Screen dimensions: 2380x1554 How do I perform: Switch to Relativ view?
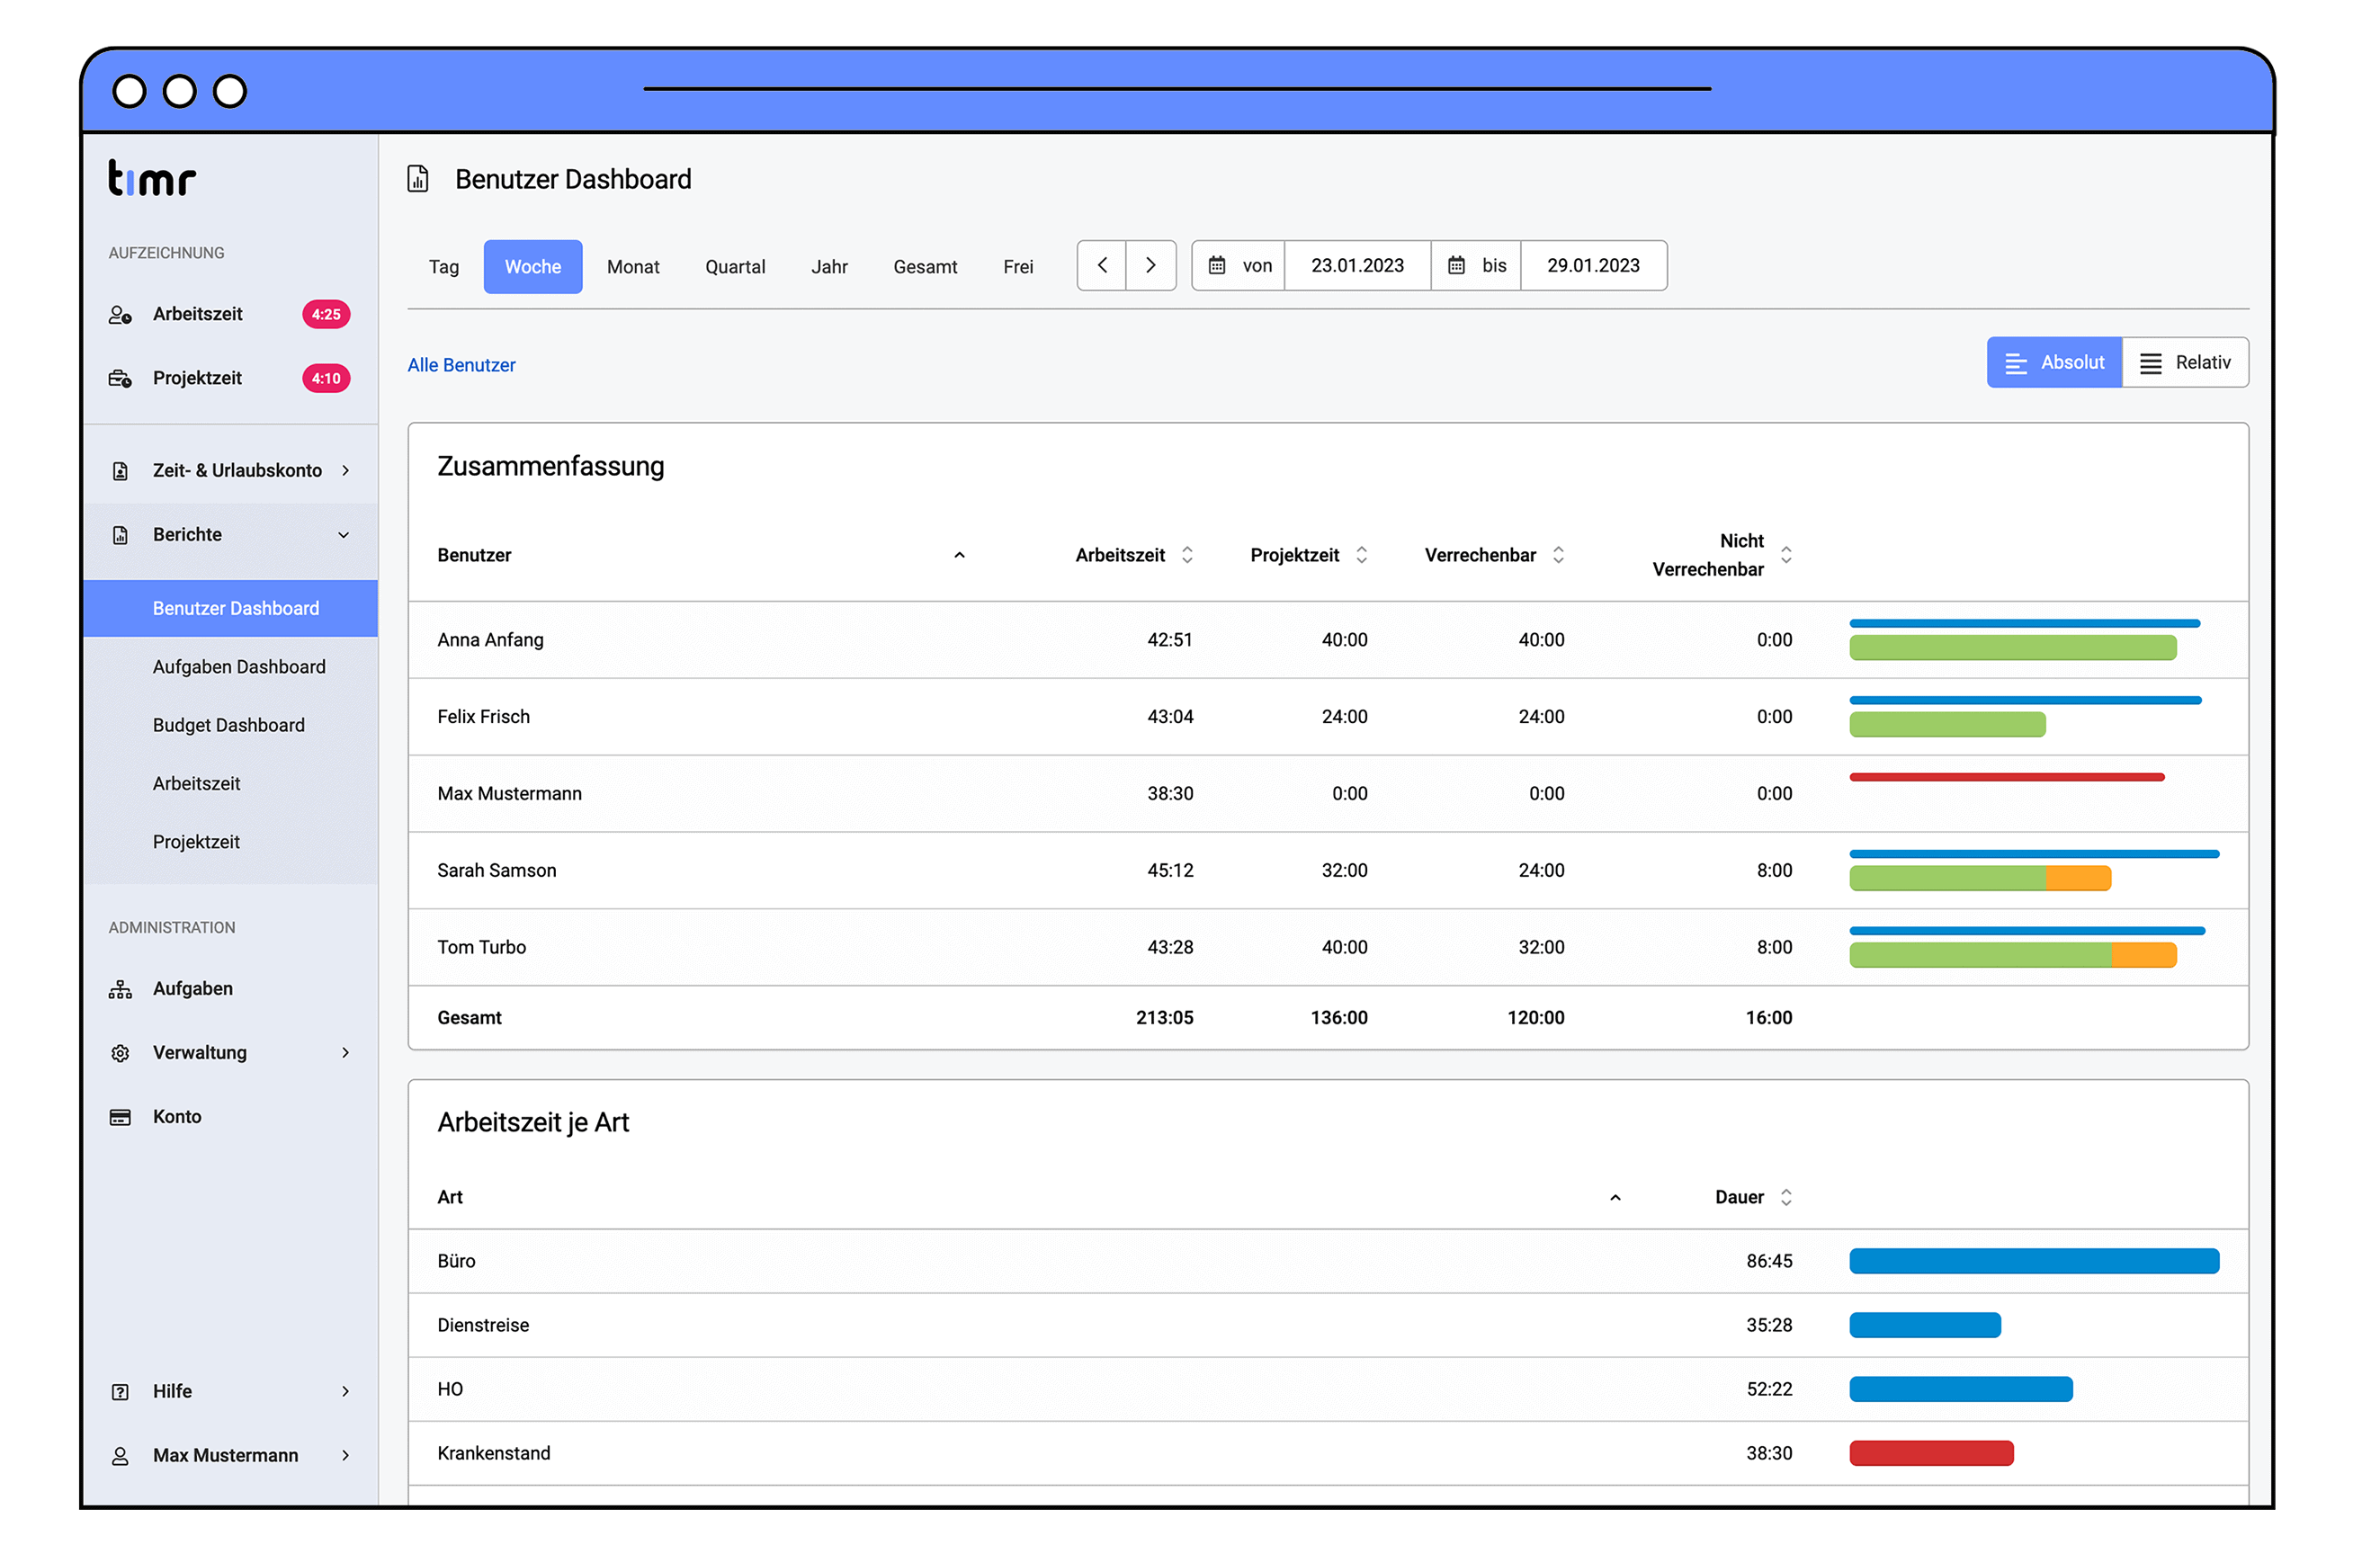(2186, 363)
